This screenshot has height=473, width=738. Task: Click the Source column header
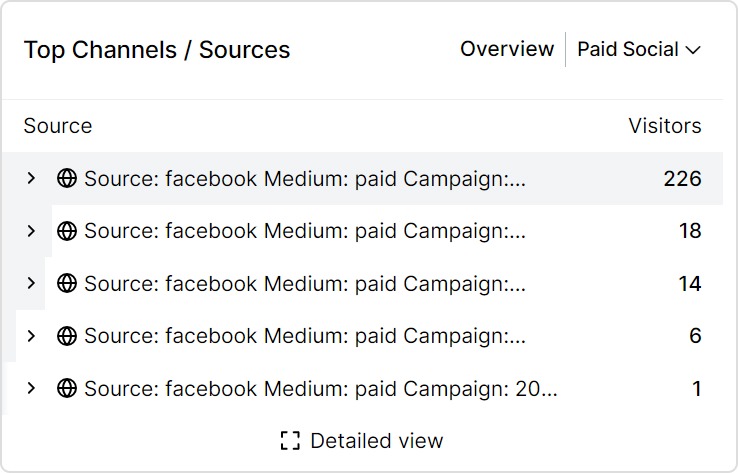click(x=58, y=126)
